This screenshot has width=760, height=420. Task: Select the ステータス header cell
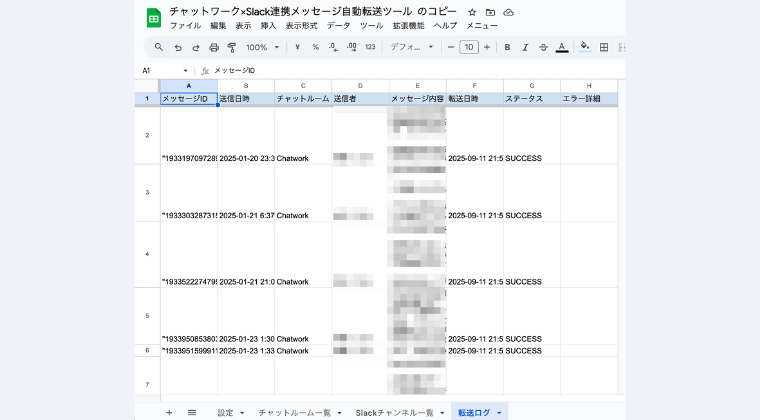pos(532,99)
